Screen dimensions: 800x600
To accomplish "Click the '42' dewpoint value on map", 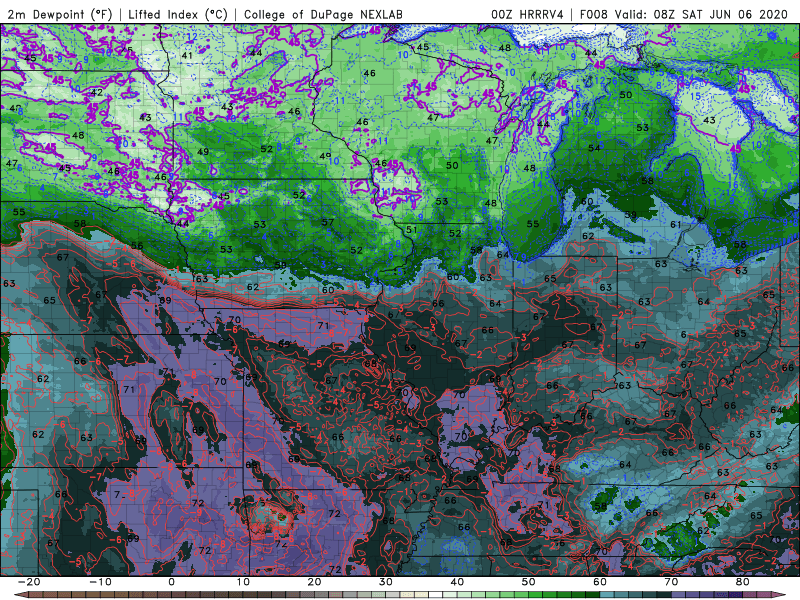I will pyautogui.click(x=96, y=93).
